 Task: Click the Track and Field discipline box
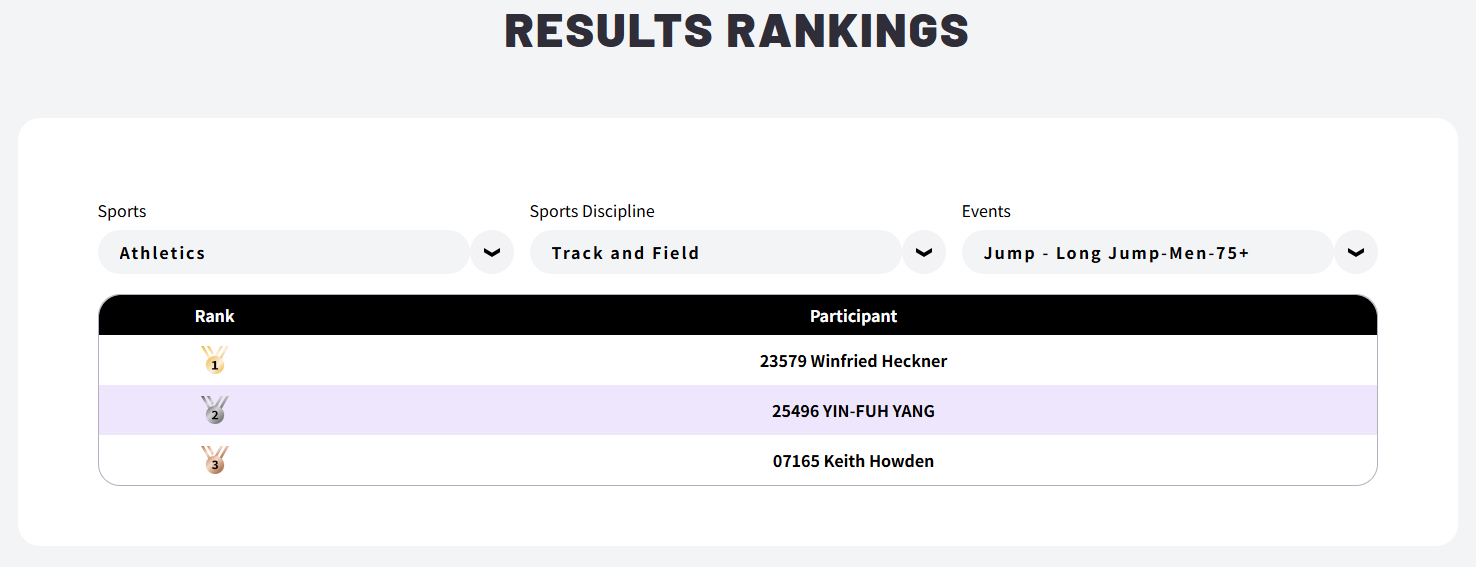click(x=716, y=252)
